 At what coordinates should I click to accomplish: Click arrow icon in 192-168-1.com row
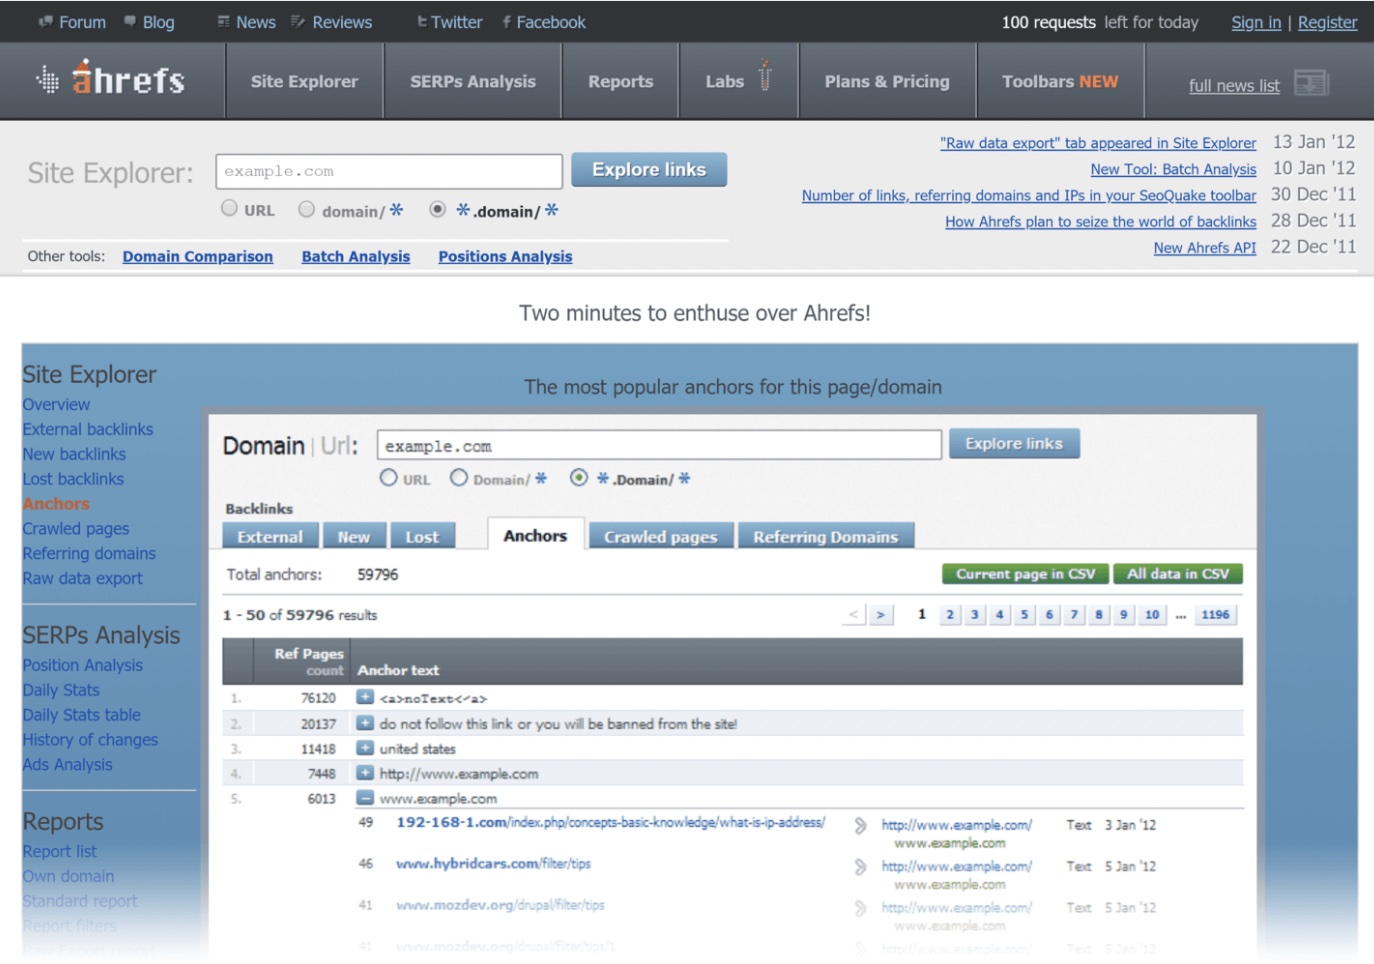(x=860, y=826)
